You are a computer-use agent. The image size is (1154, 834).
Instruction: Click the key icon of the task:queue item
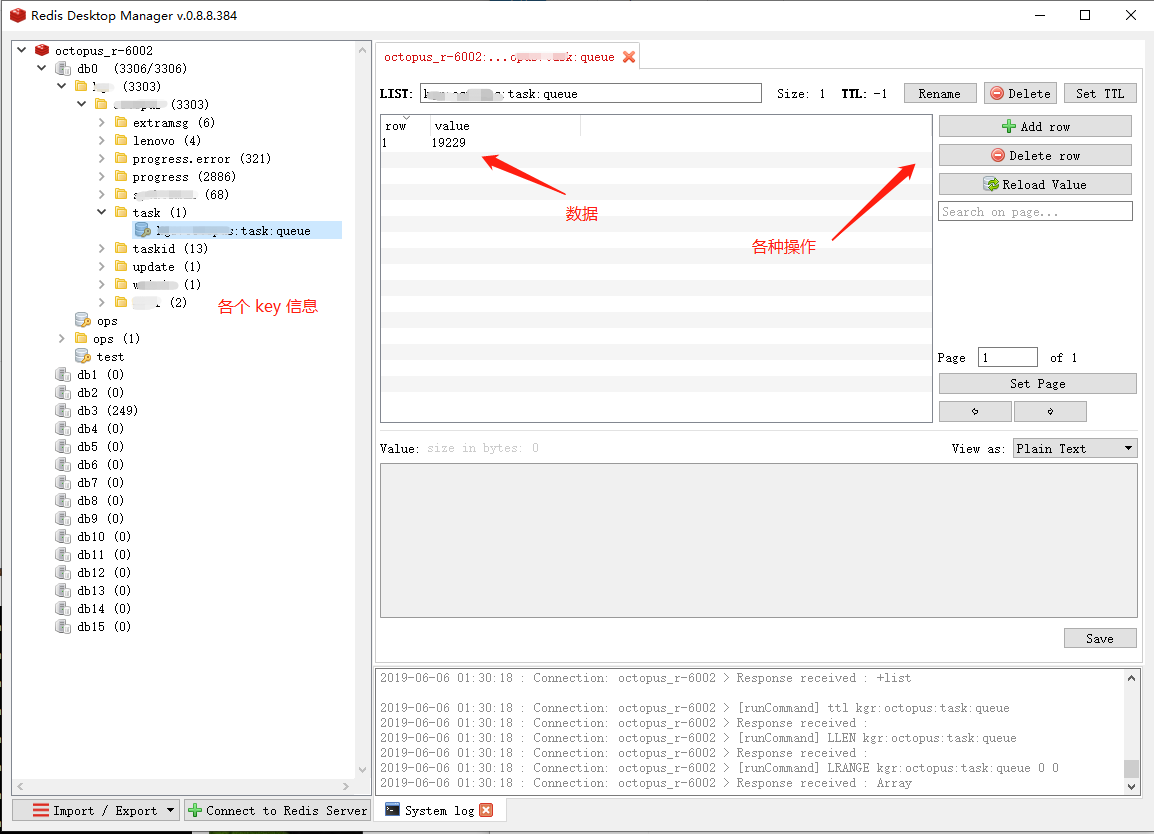[143, 230]
